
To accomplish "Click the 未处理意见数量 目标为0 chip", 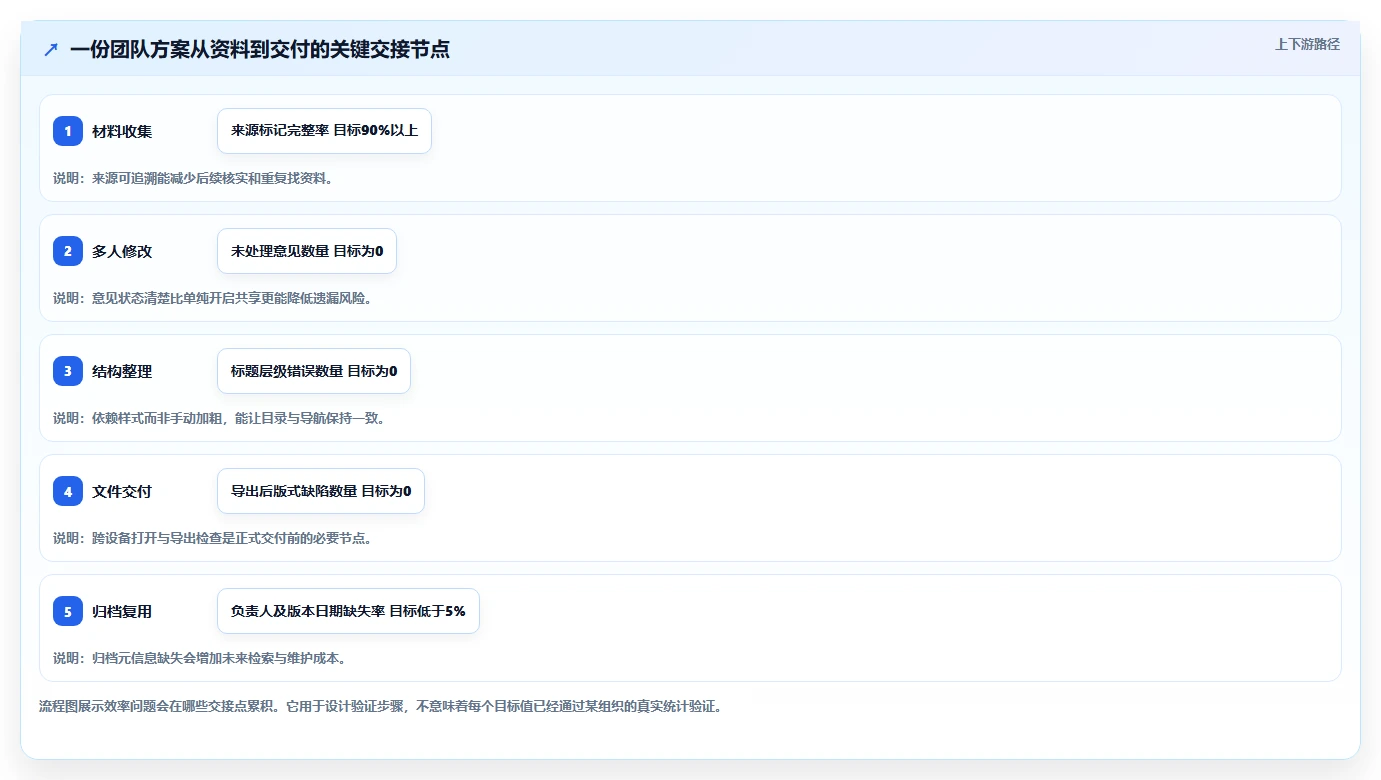I will 307,251.
